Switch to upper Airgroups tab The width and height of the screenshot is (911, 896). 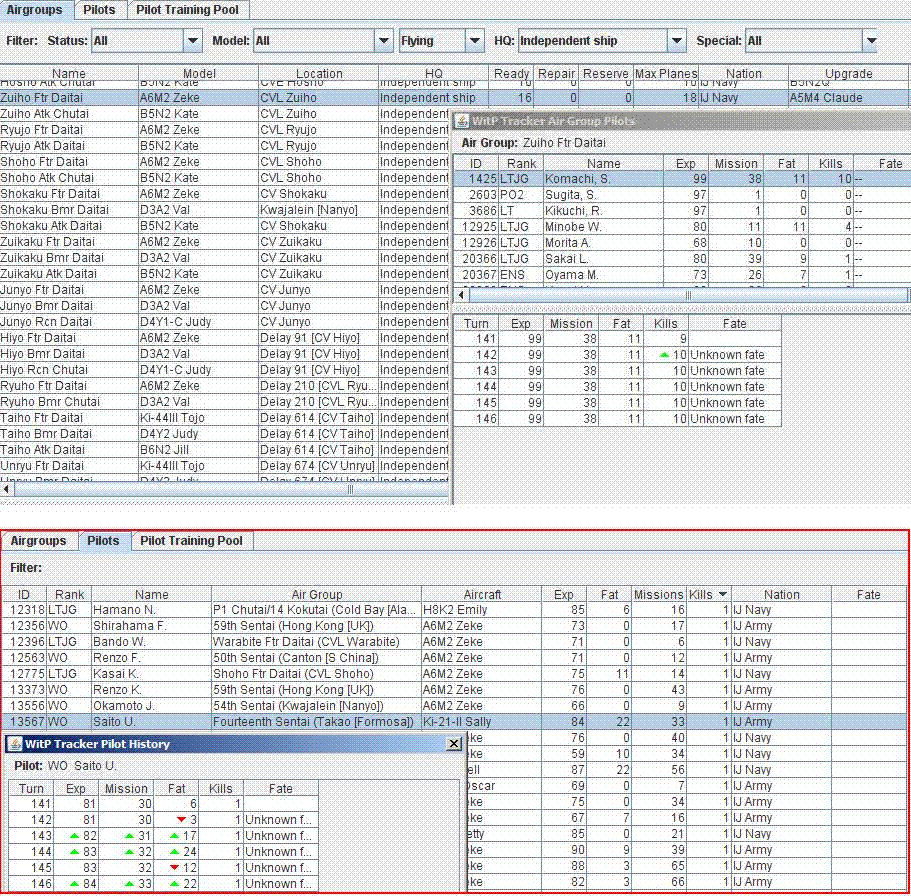click(35, 10)
